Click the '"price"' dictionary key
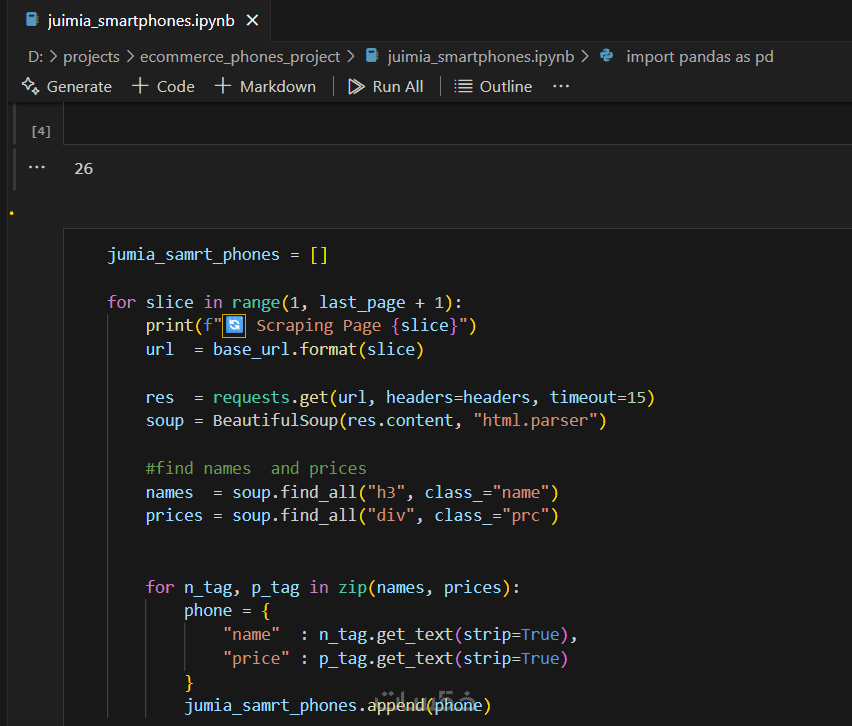 click(256, 659)
